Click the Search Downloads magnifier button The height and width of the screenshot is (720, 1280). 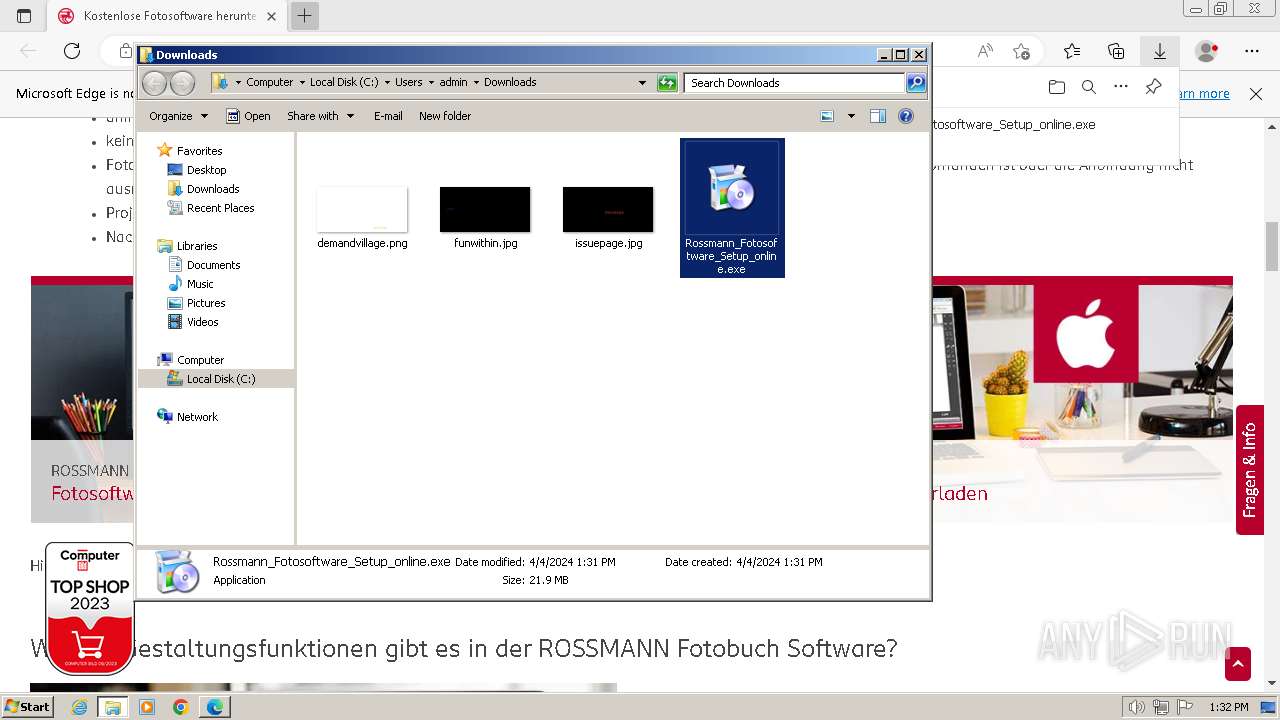coord(916,83)
